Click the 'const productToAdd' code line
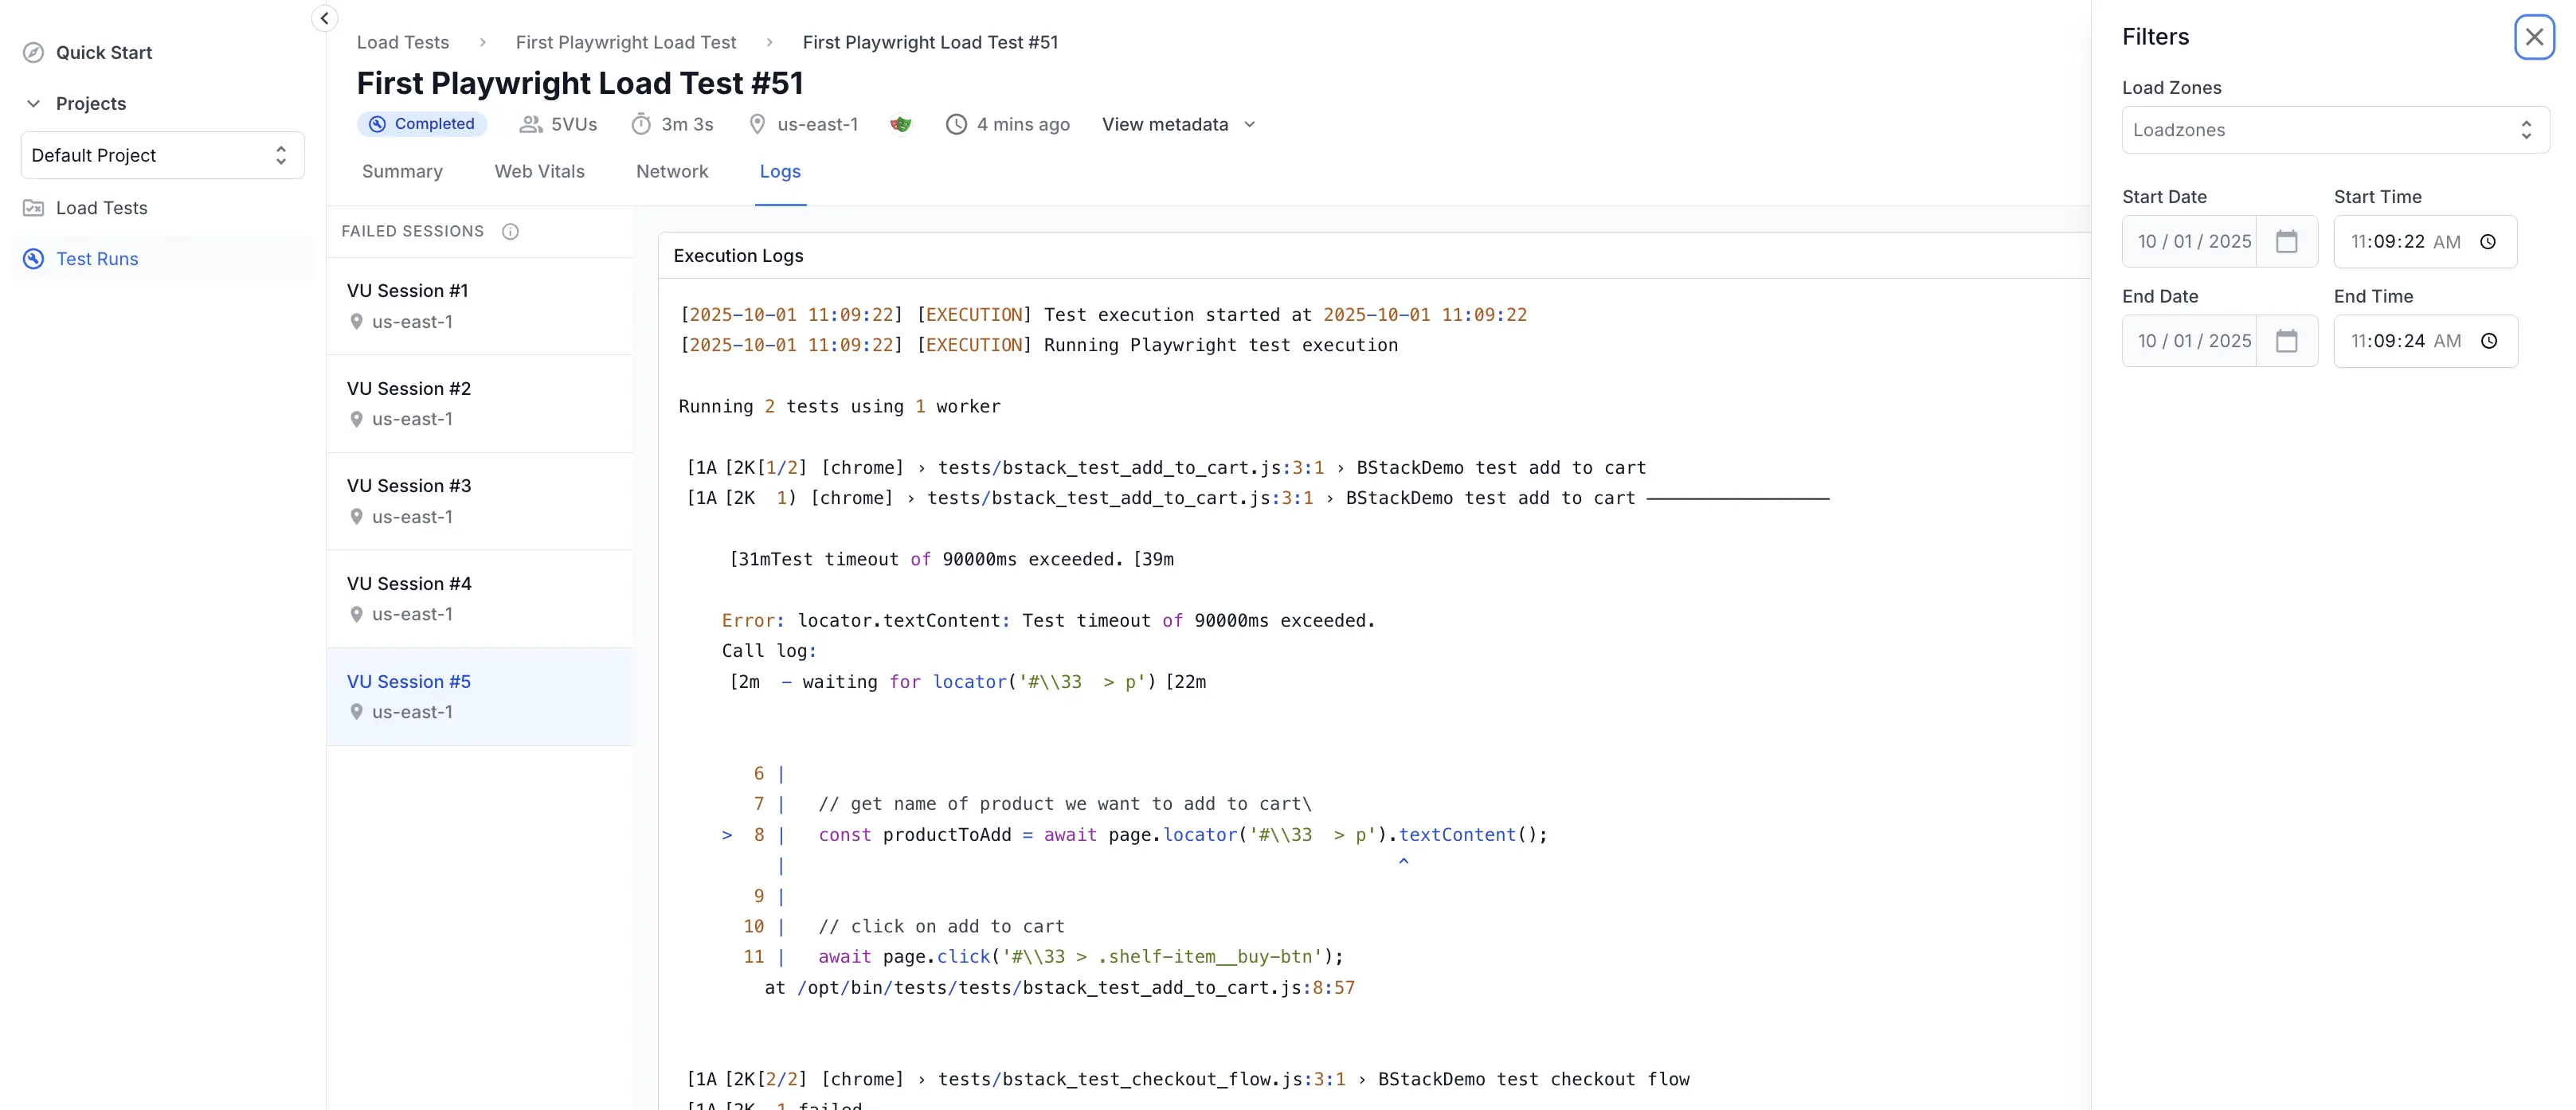2576x1110 pixels. coord(1182,834)
